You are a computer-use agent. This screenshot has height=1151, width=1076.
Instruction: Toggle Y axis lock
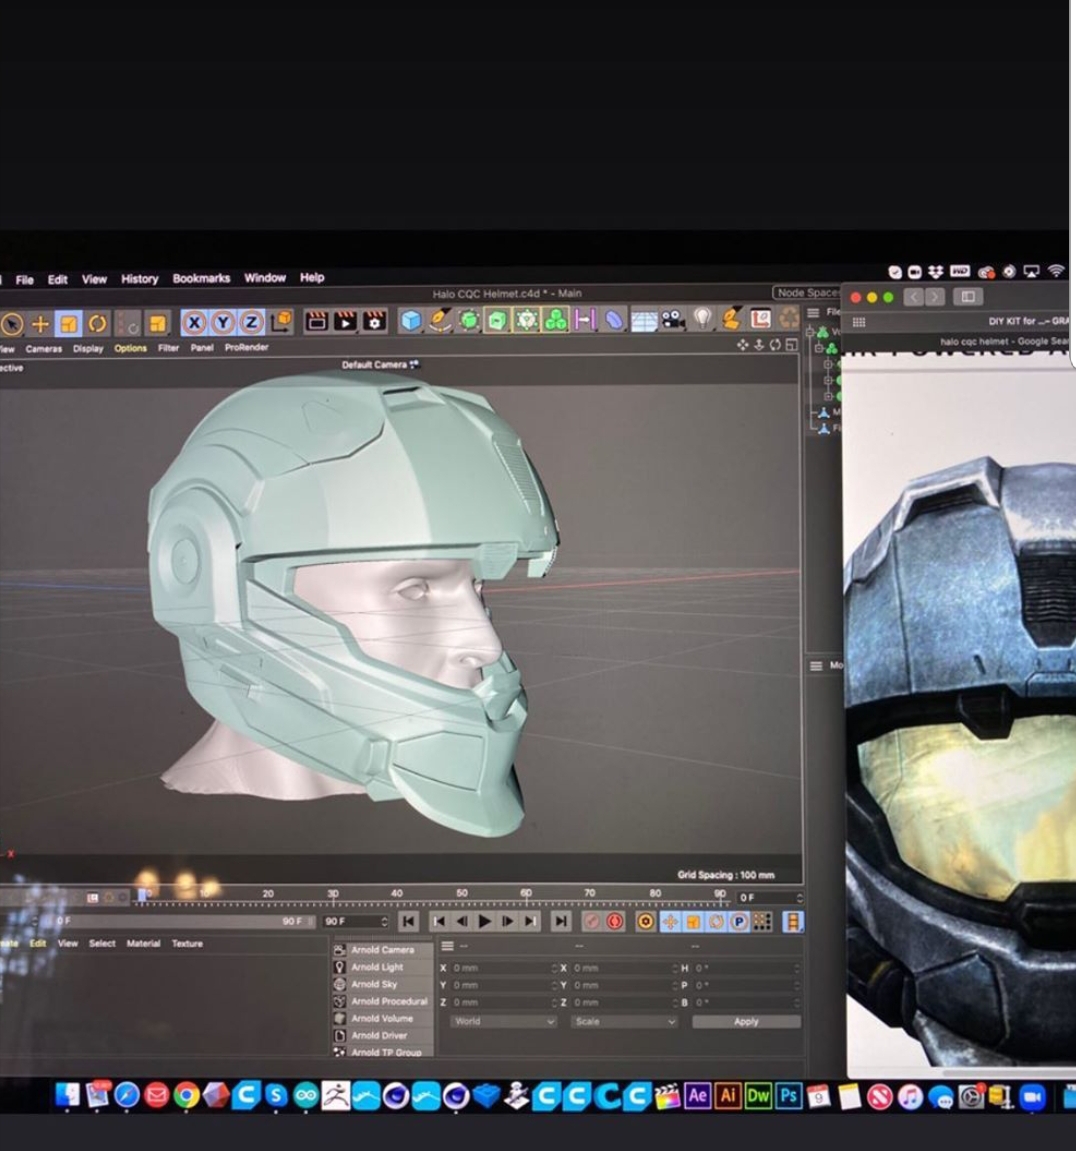pyautogui.click(x=222, y=322)
